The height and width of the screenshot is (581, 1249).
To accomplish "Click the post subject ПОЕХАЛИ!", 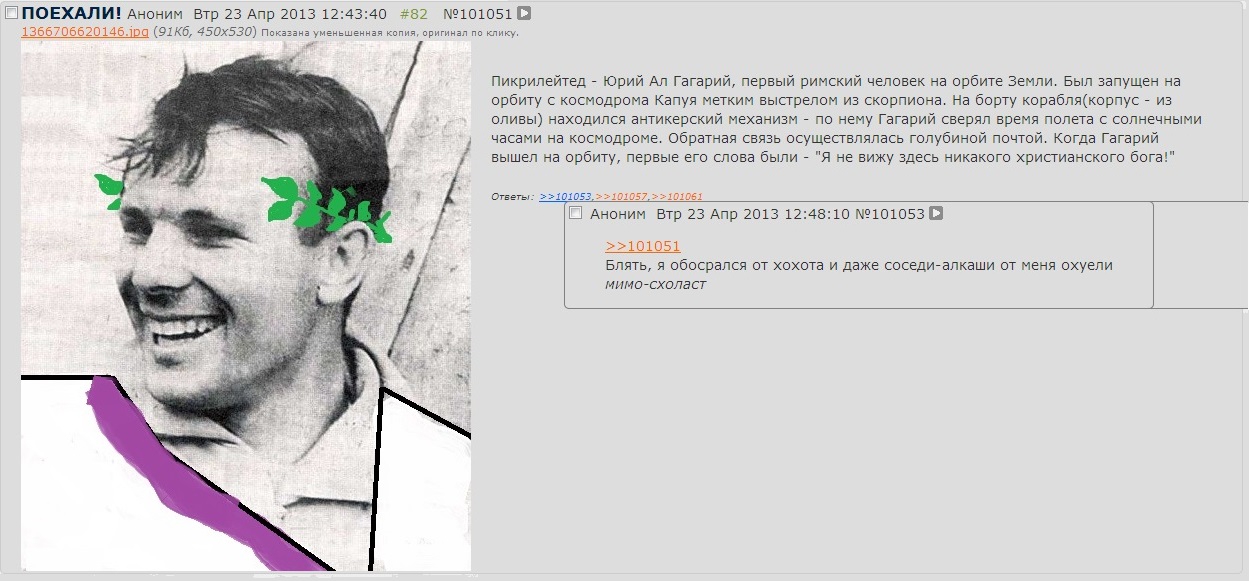I will click(x=71, y=13).
